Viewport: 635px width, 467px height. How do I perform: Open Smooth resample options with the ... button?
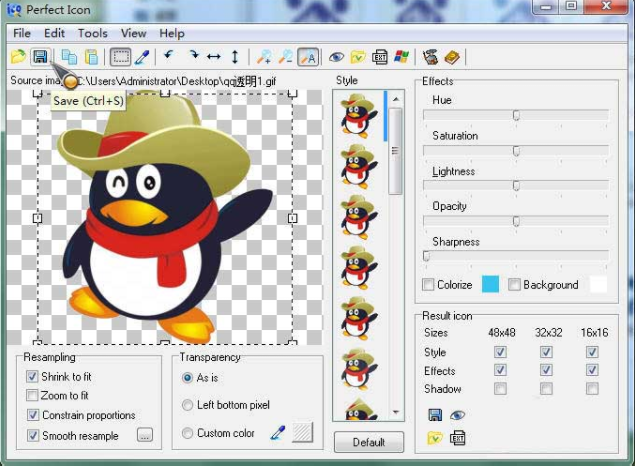coord(145,435)
